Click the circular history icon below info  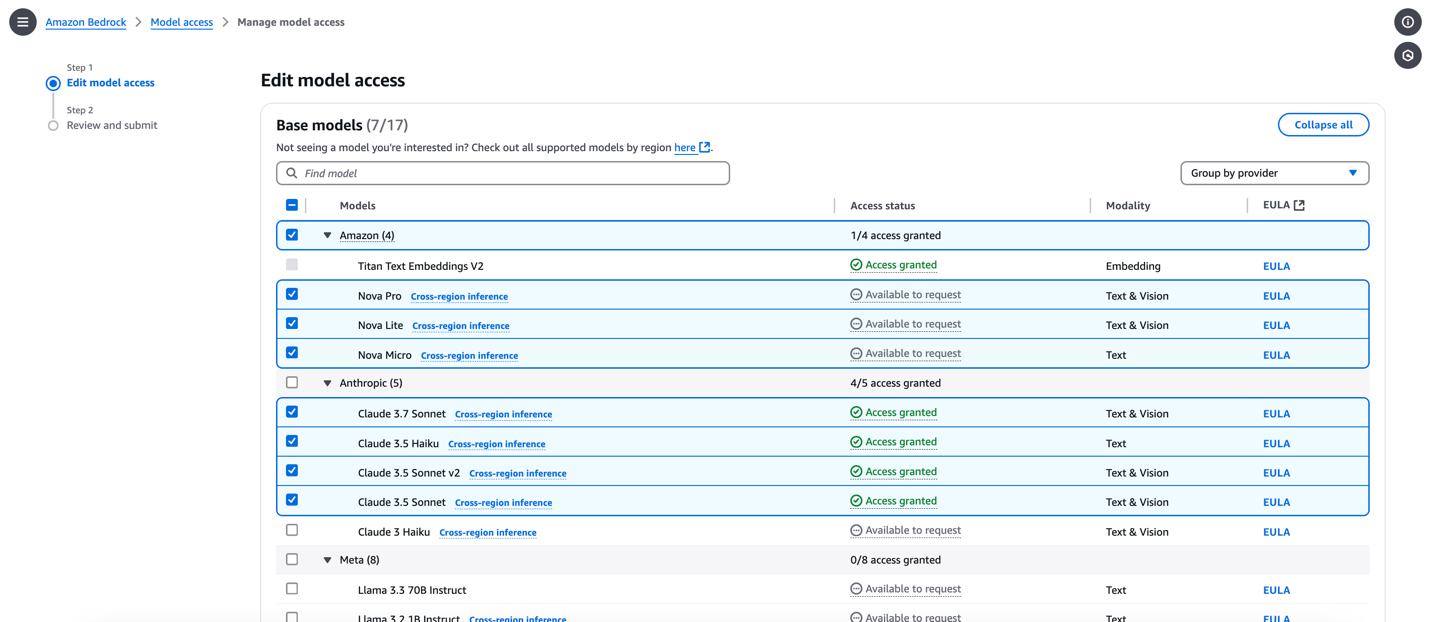pos(1408,56)
